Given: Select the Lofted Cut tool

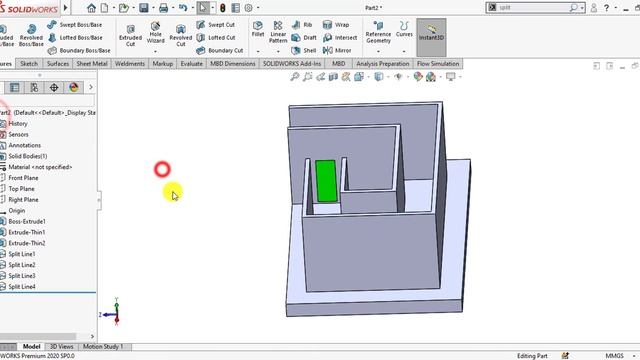Looking at the screenshot, I should [216, 38].
